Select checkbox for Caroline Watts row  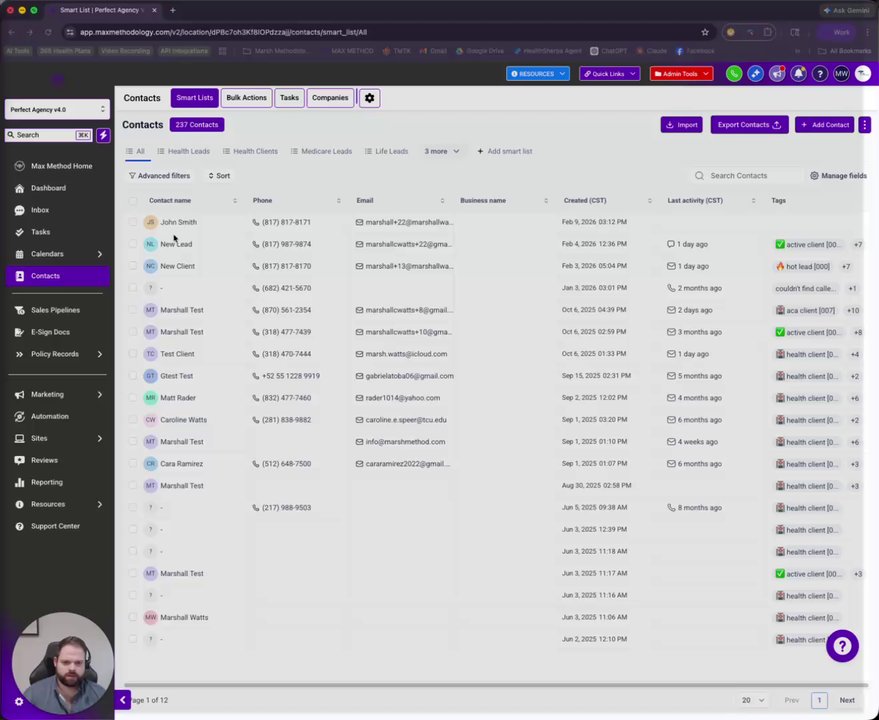coord(133,420)
